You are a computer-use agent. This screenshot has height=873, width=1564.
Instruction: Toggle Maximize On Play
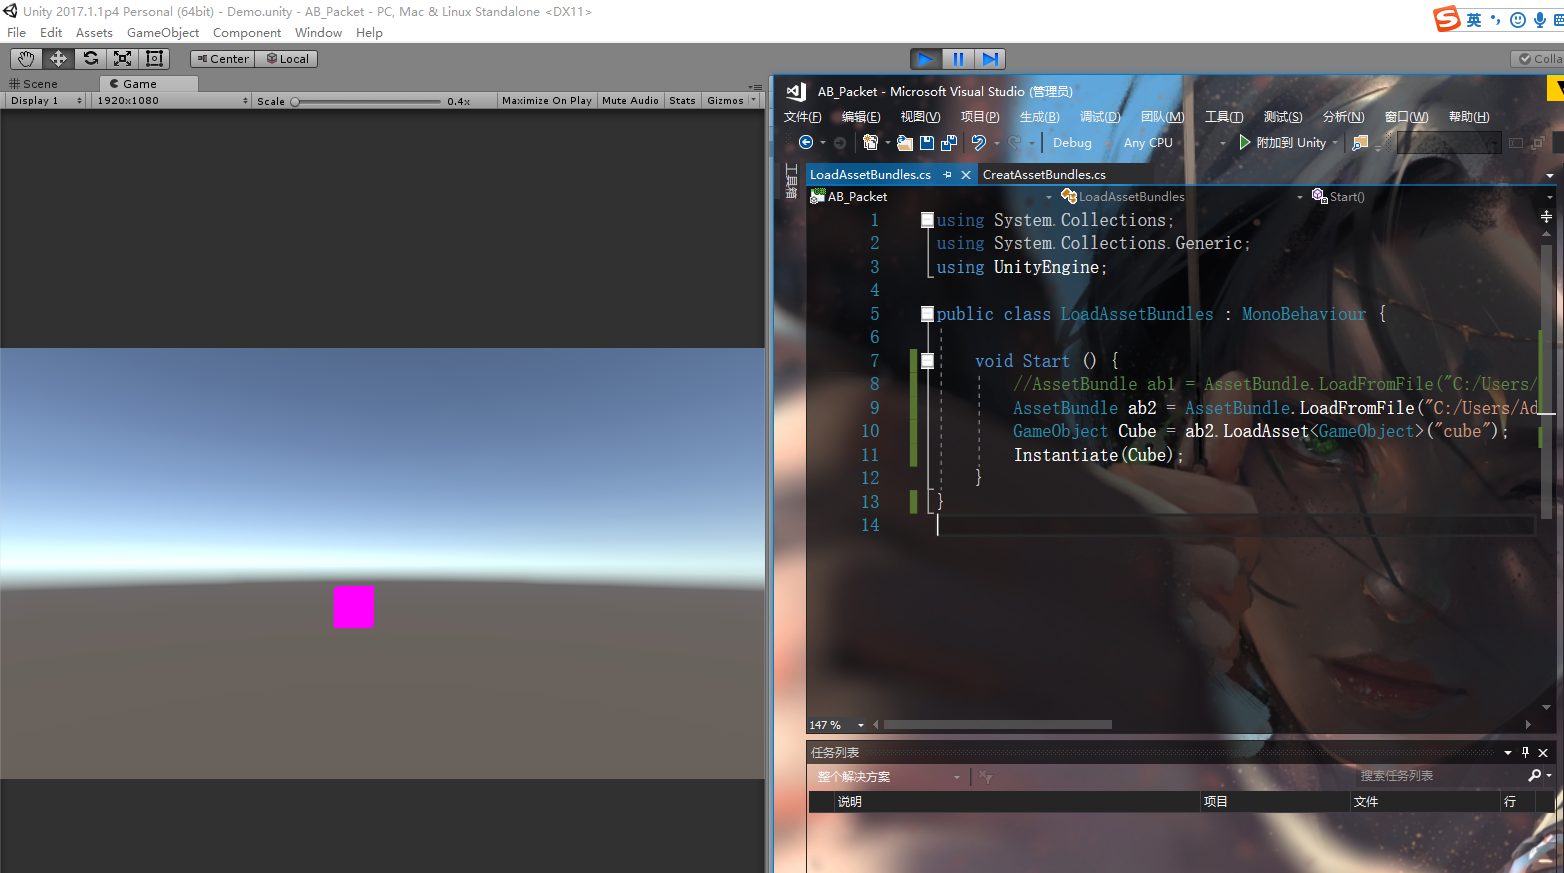(547, 101)
